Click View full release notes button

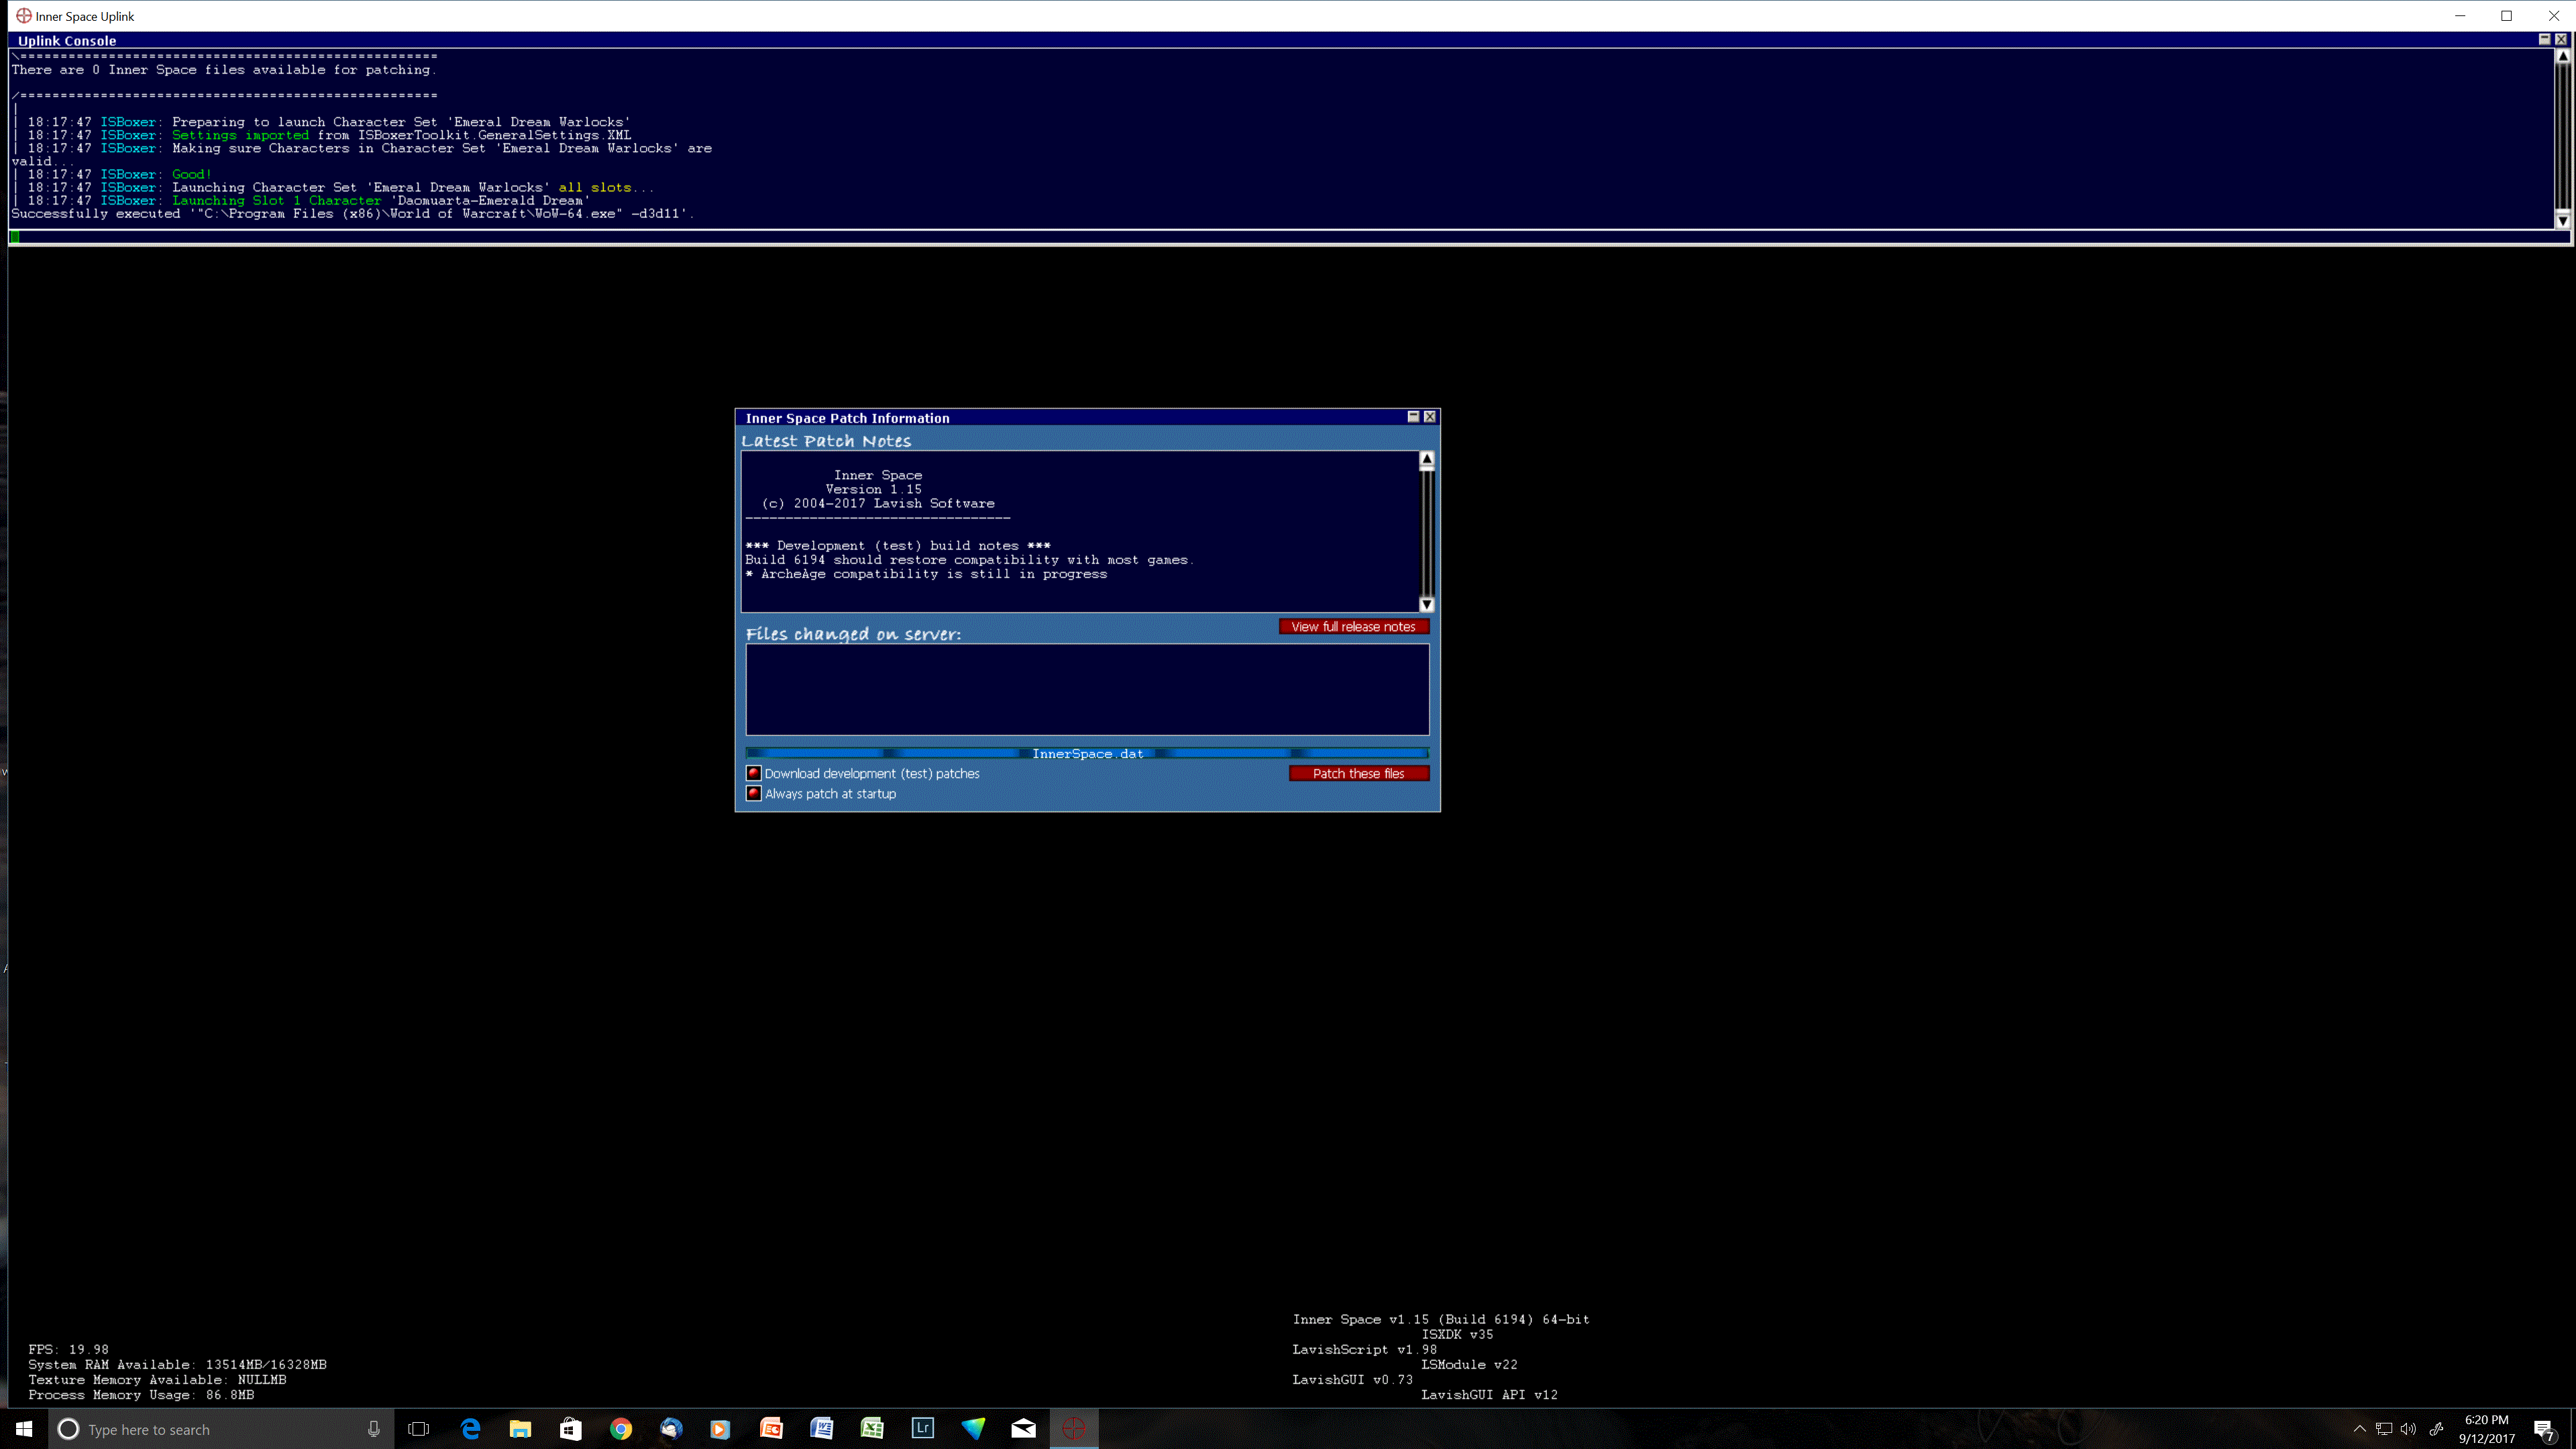point(1353,627)
